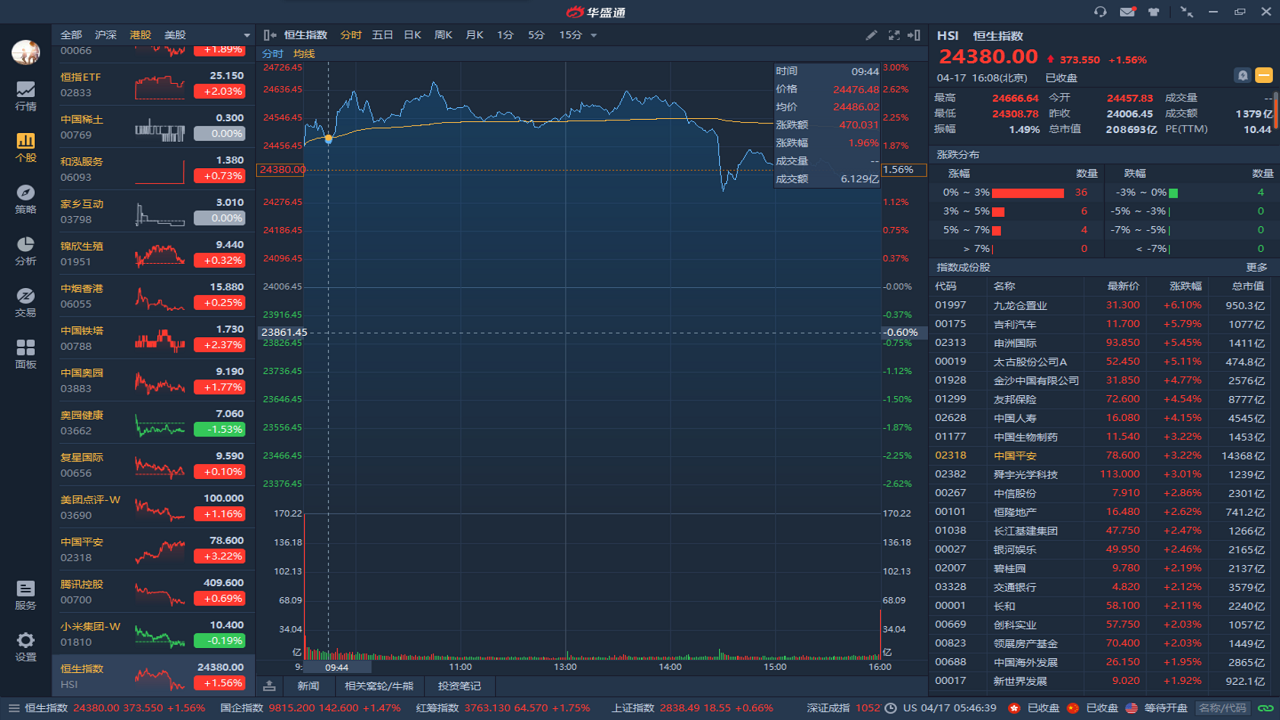Select 中国平安 from the constituents list
The height and width of the screenshot is (720, 1280).
pos(1016,456)
